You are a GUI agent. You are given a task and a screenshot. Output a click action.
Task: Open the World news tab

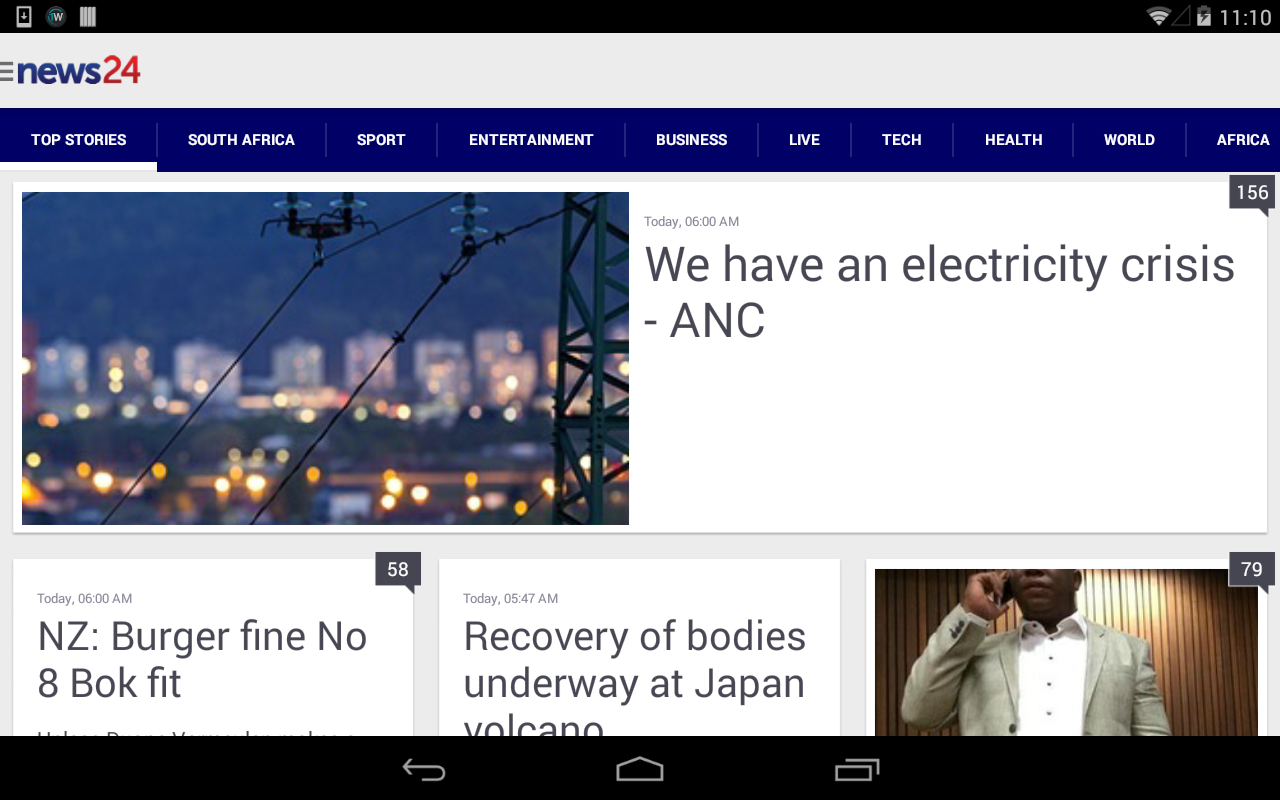point(1129,140)
